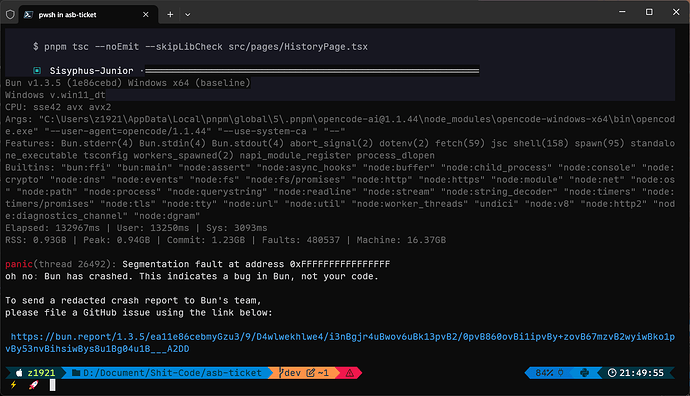Maximize the terminal window

click(649, 12)
